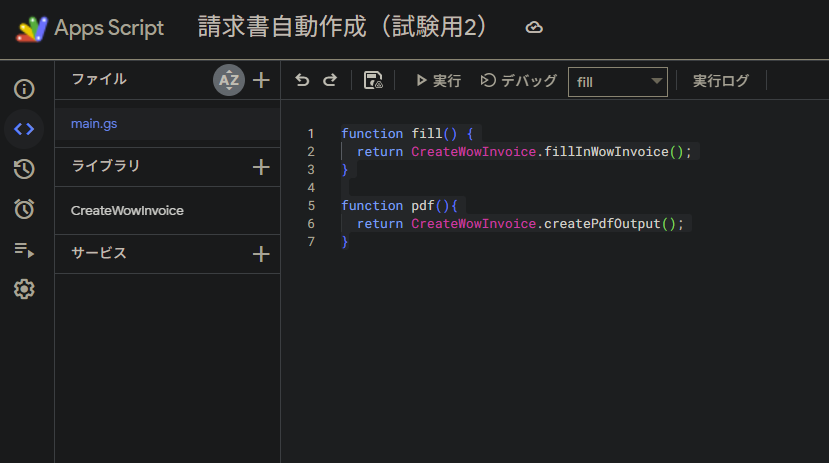Click the ライブラリ section header
Screen dimensions: 829x463
click(x=106, y=166)
